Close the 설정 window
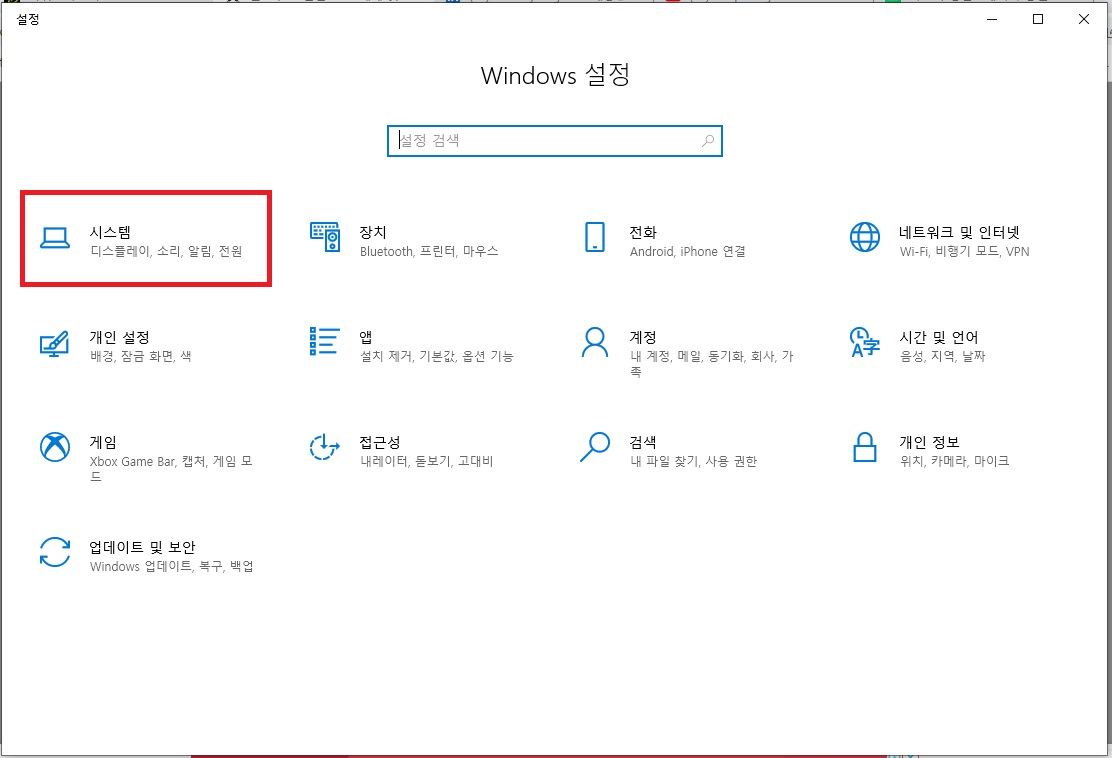Viewport: 1112px width, 758px height. (1084, 19)
